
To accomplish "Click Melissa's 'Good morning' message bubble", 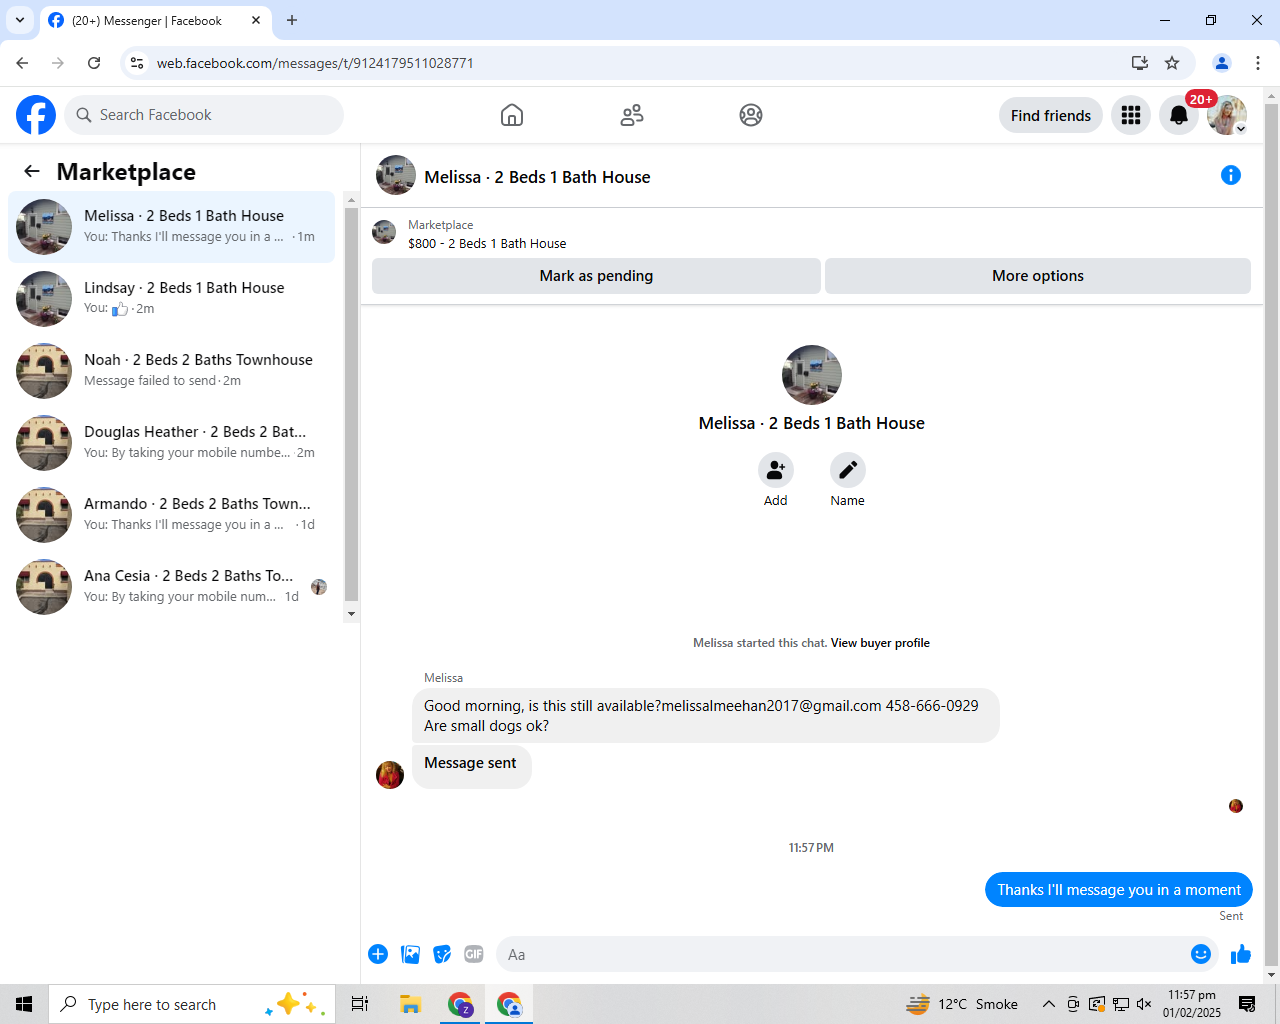I will [x=706, y=716].
